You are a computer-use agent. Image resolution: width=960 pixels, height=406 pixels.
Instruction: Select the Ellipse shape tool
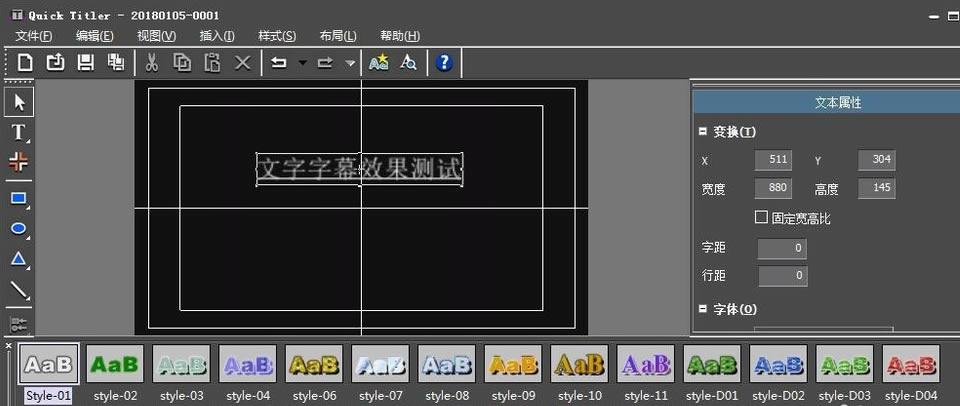[18, 228]
